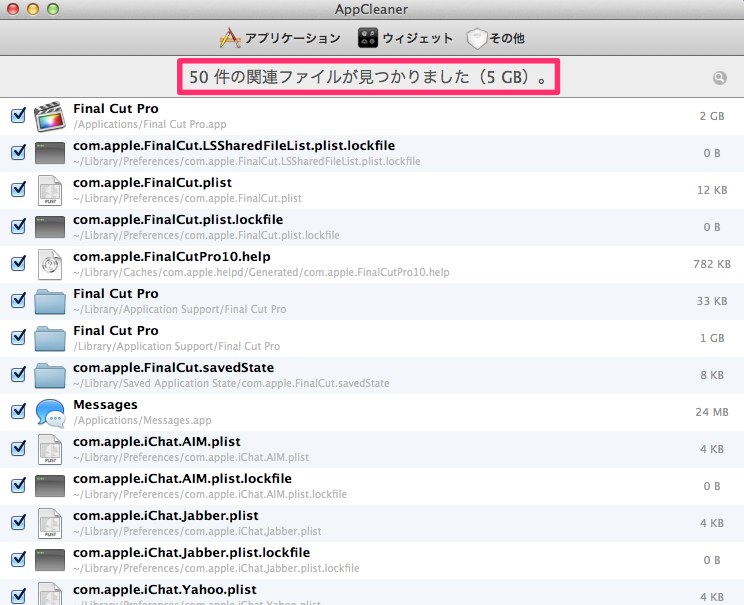Toggle com.apple.iChat.Jabber.plist checkbox
The image size is (744, 605).
(x=19, y=522)
